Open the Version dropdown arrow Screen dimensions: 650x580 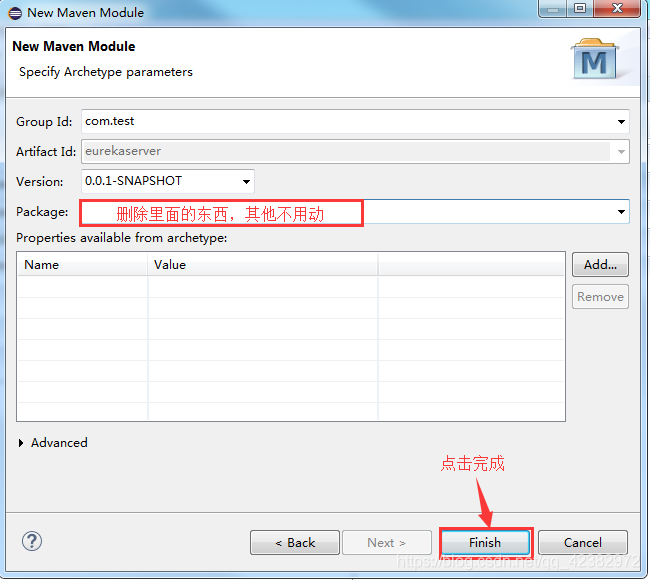(246, 182)
